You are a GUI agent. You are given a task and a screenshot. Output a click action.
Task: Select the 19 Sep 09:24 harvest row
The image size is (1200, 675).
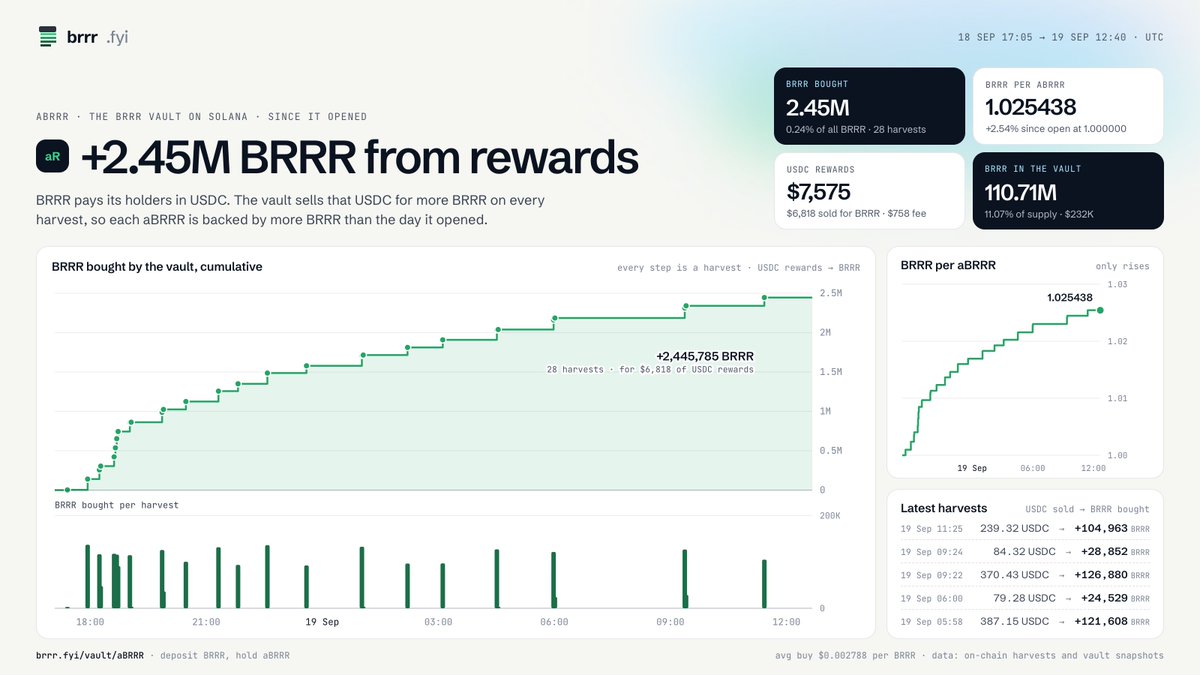1025,552
